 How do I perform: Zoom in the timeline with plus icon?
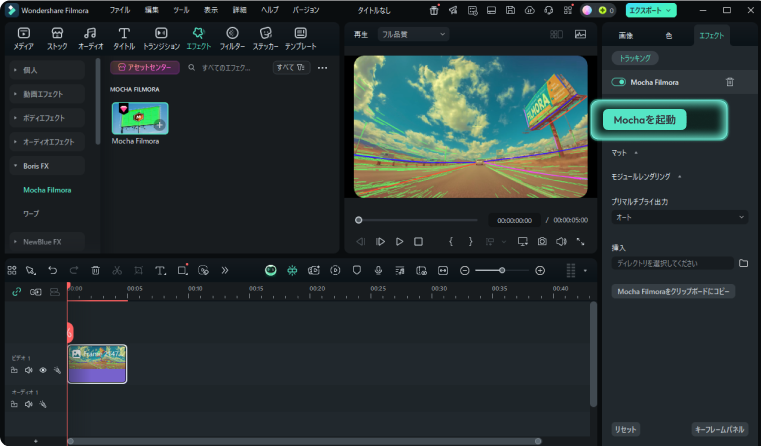540,271
